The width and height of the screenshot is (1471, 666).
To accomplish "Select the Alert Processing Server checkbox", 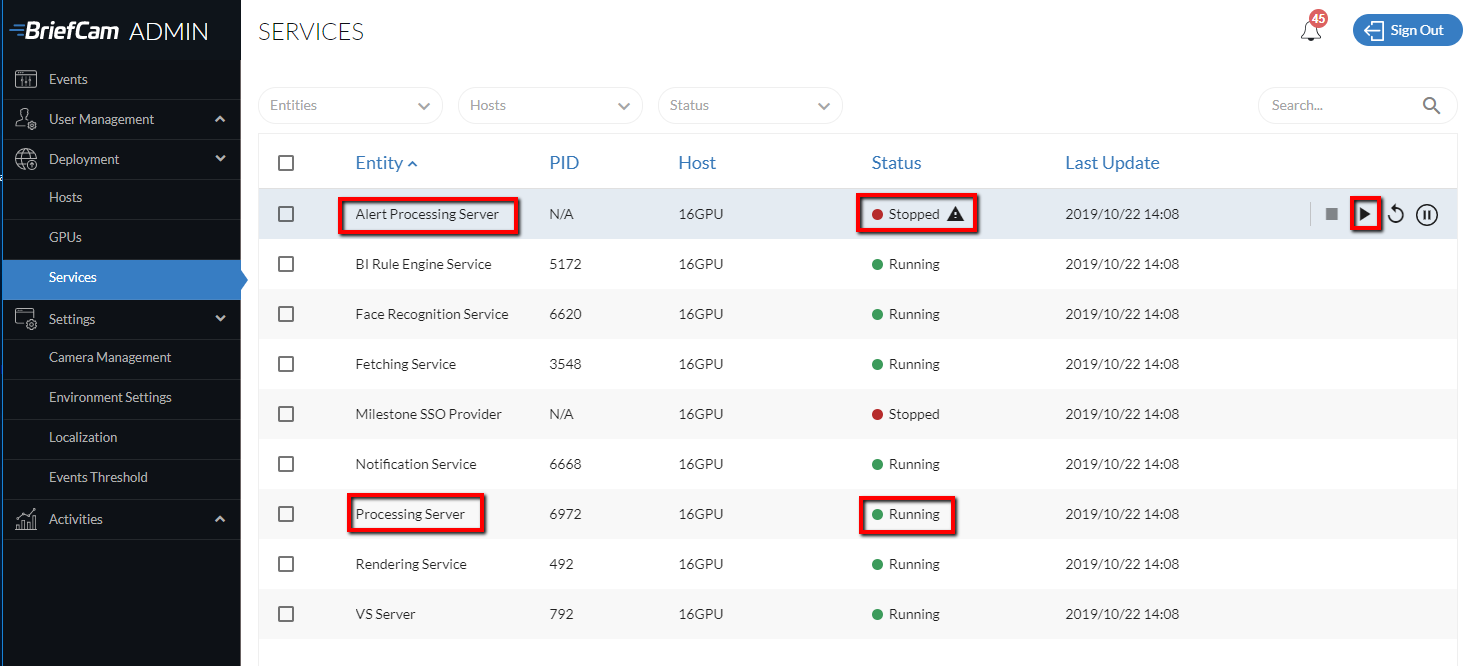I will pos(286,214).
